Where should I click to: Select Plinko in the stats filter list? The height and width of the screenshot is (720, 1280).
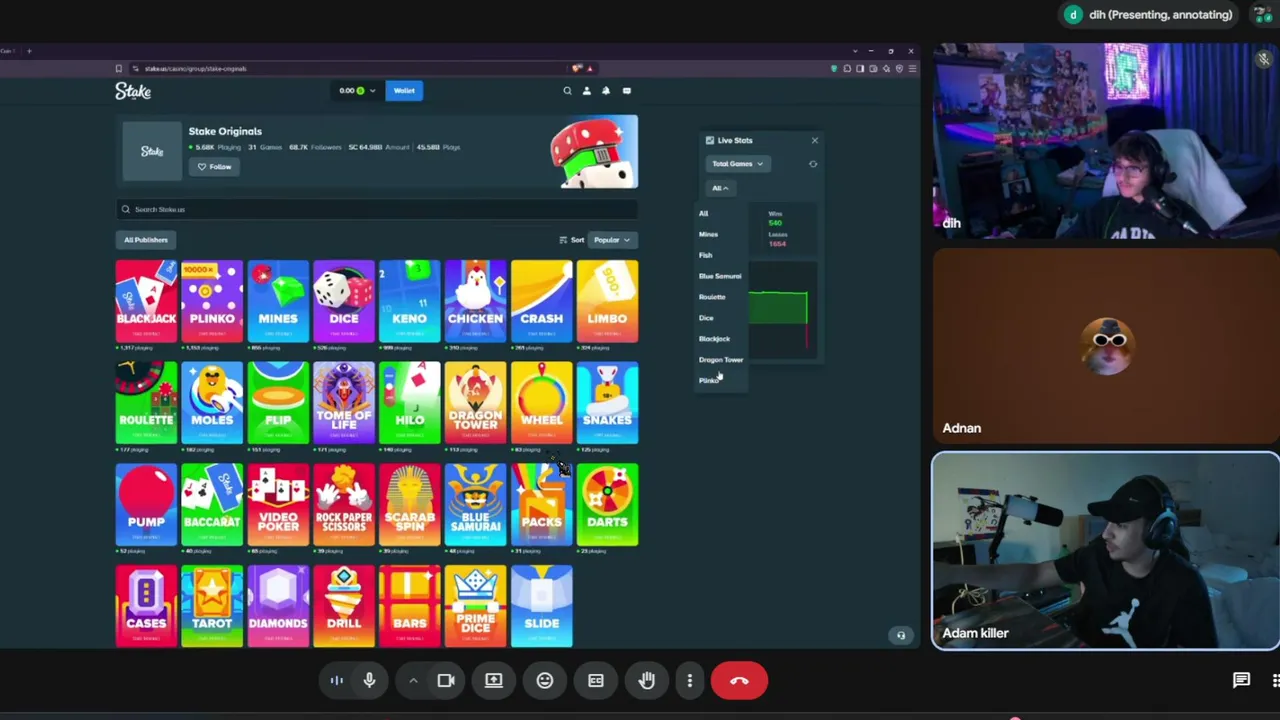coord(708,381)
